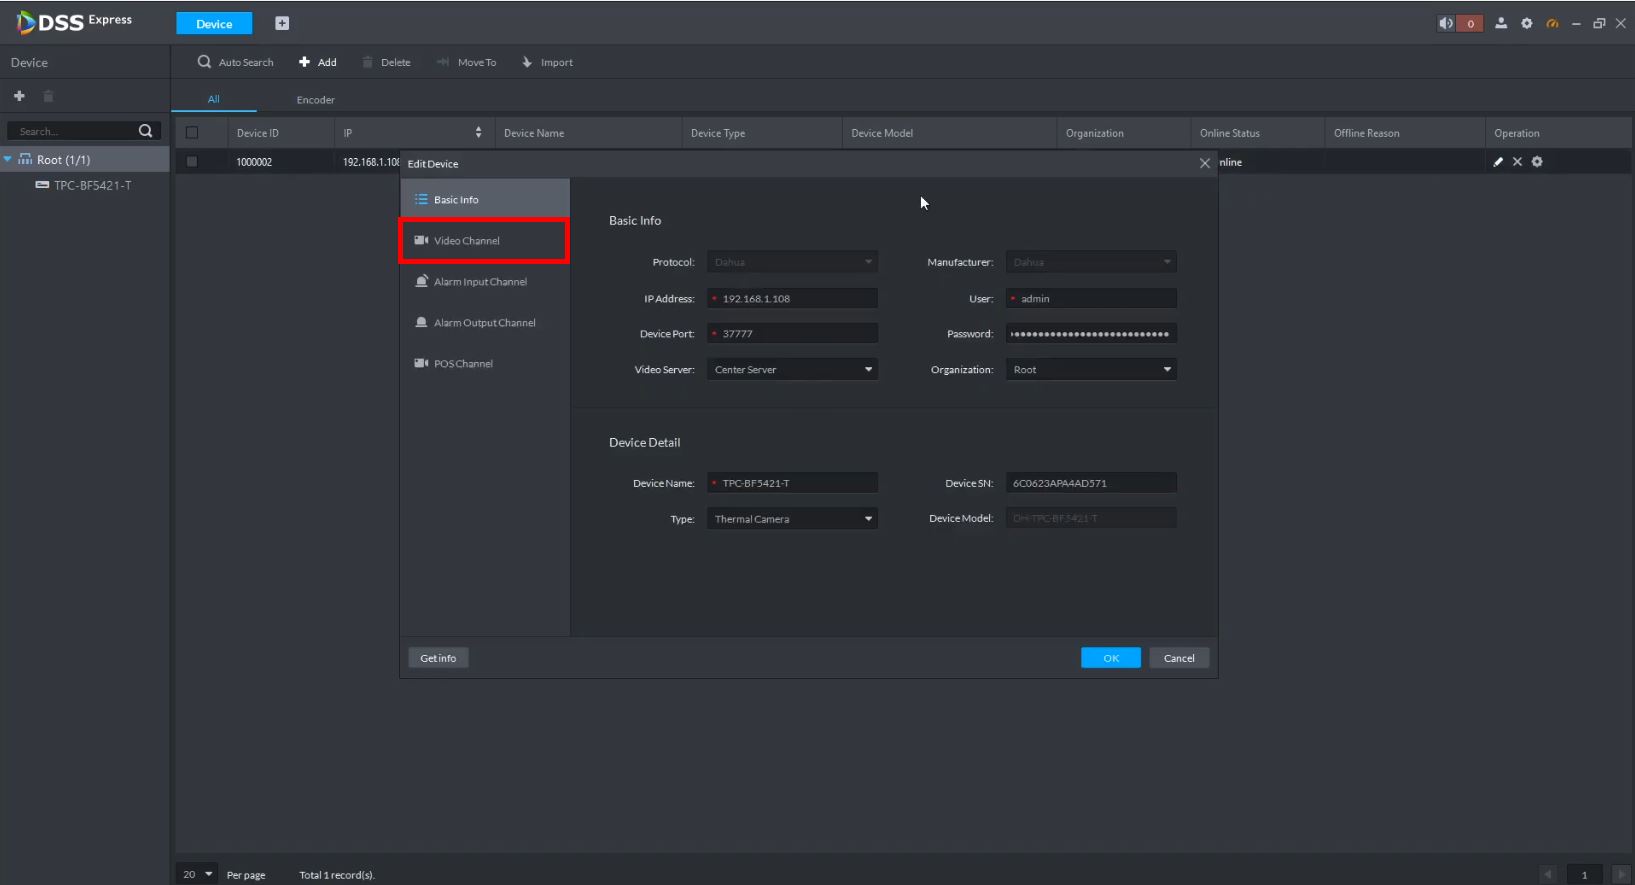
Task: Open the new tab plus icon beside Device
Action: pos(282,24)
